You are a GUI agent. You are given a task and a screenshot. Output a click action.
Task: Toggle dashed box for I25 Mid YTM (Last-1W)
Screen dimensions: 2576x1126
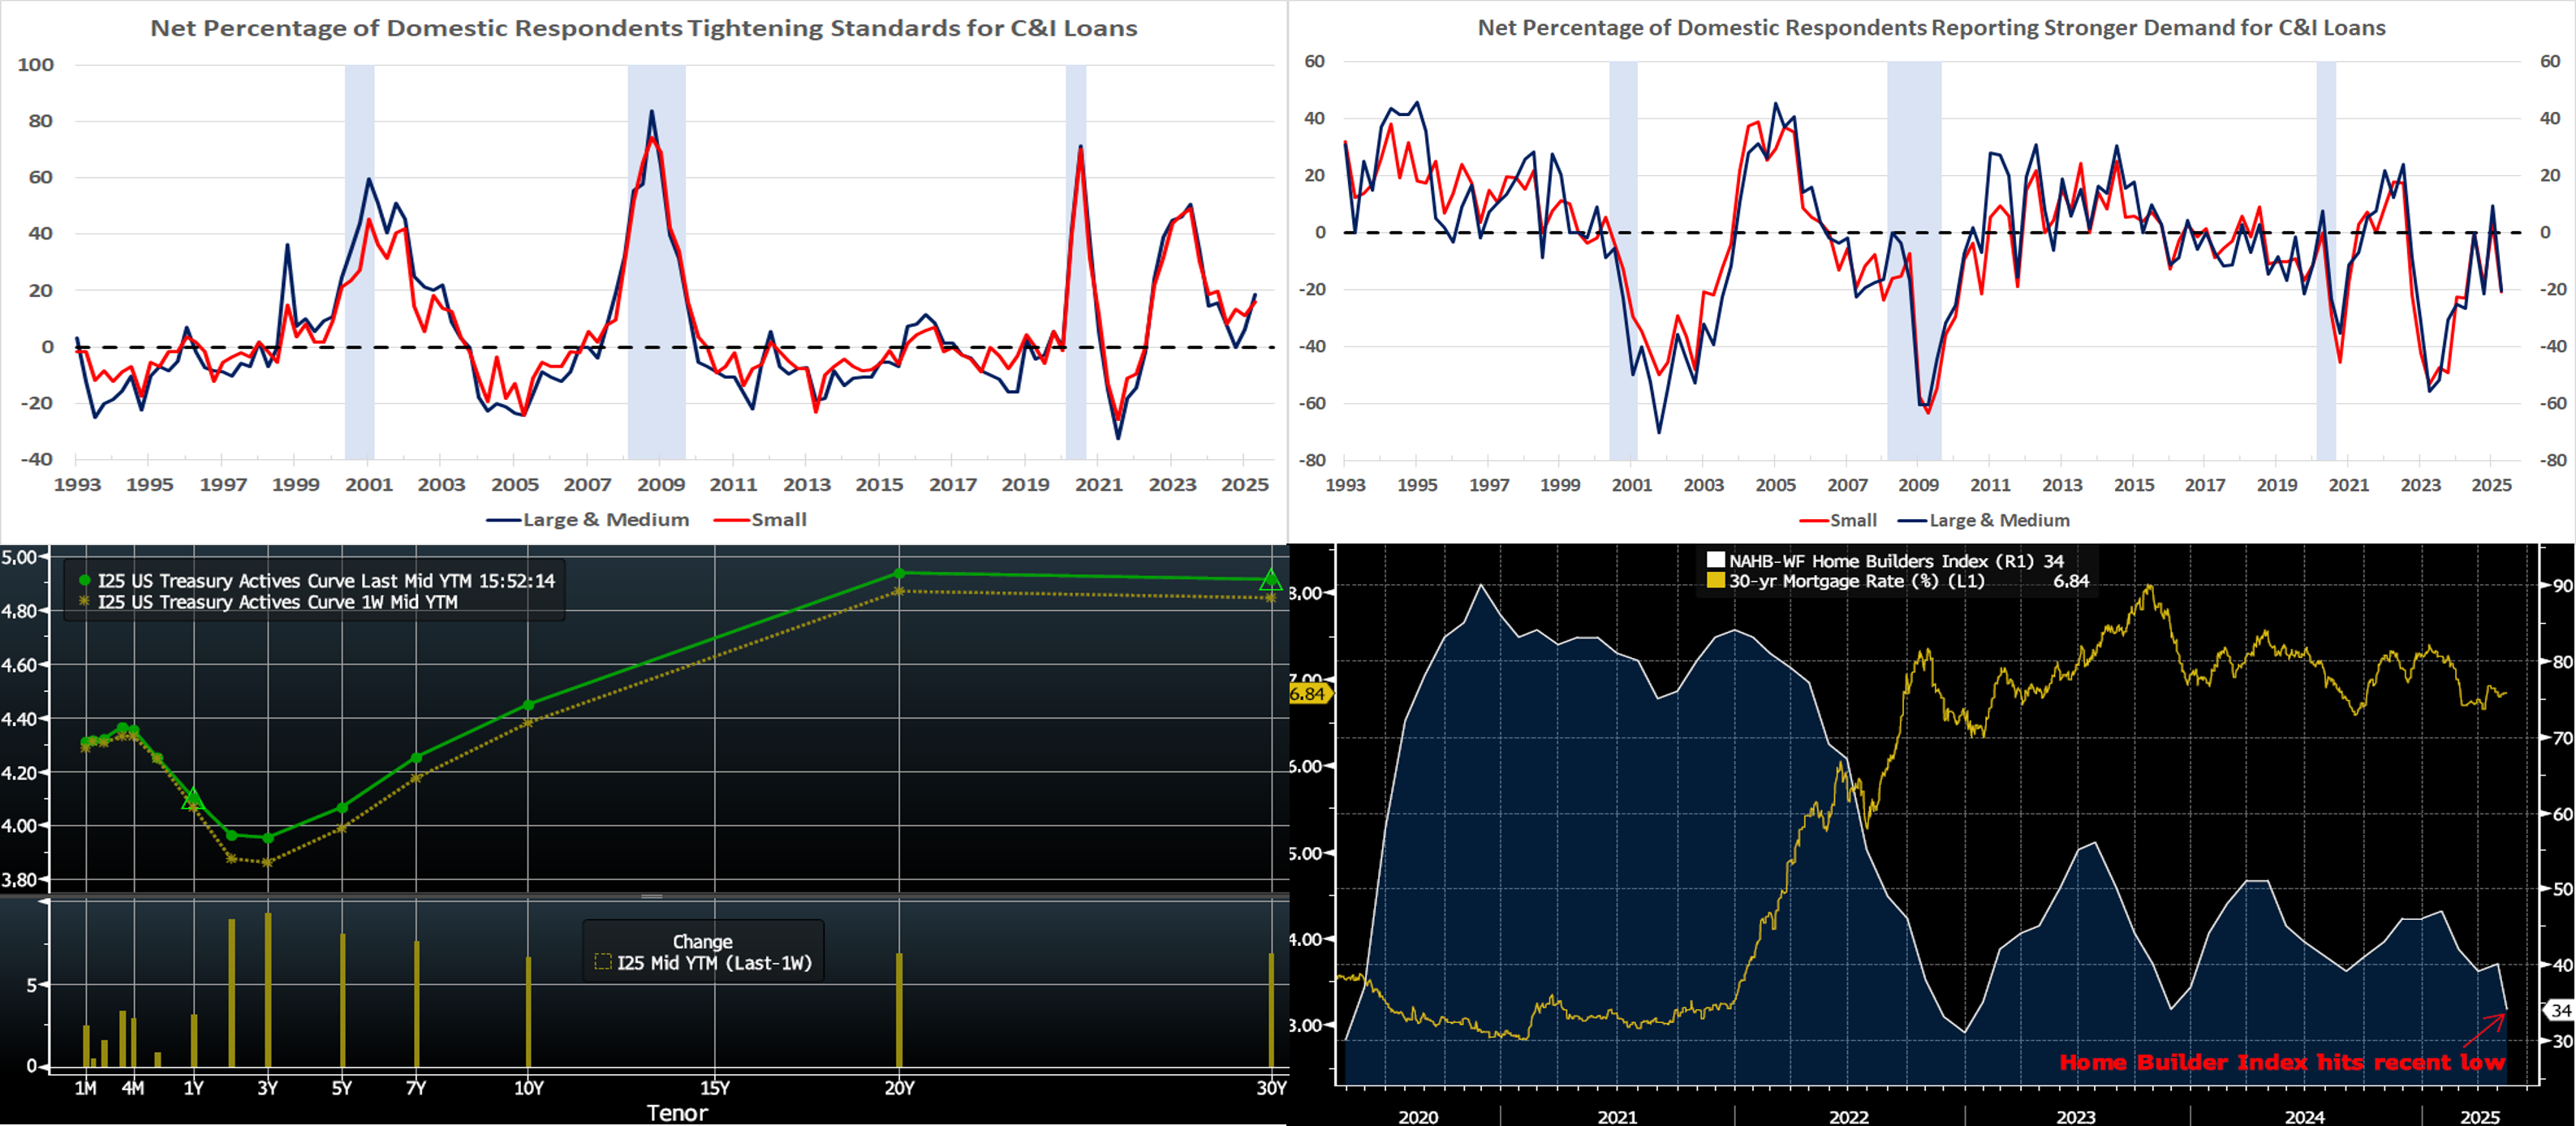click(x=602, y=962)
